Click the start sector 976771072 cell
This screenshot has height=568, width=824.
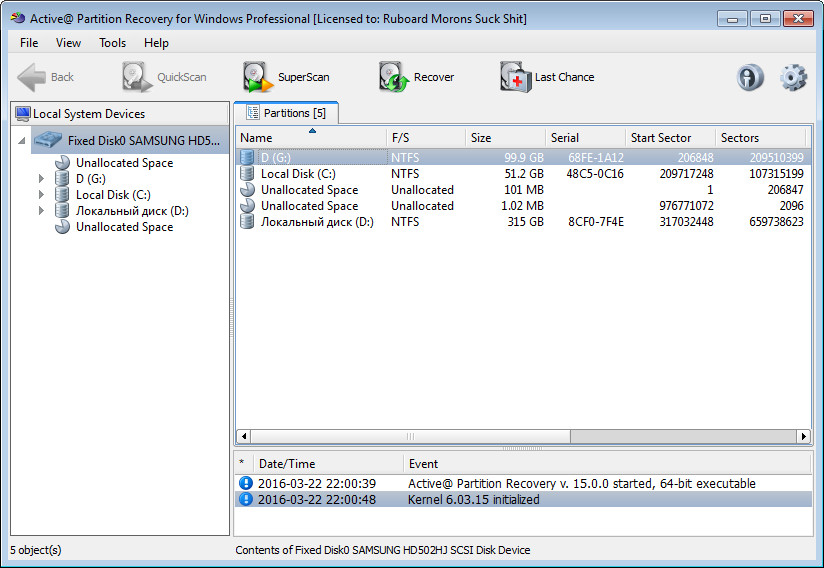[x=686, y=206]
